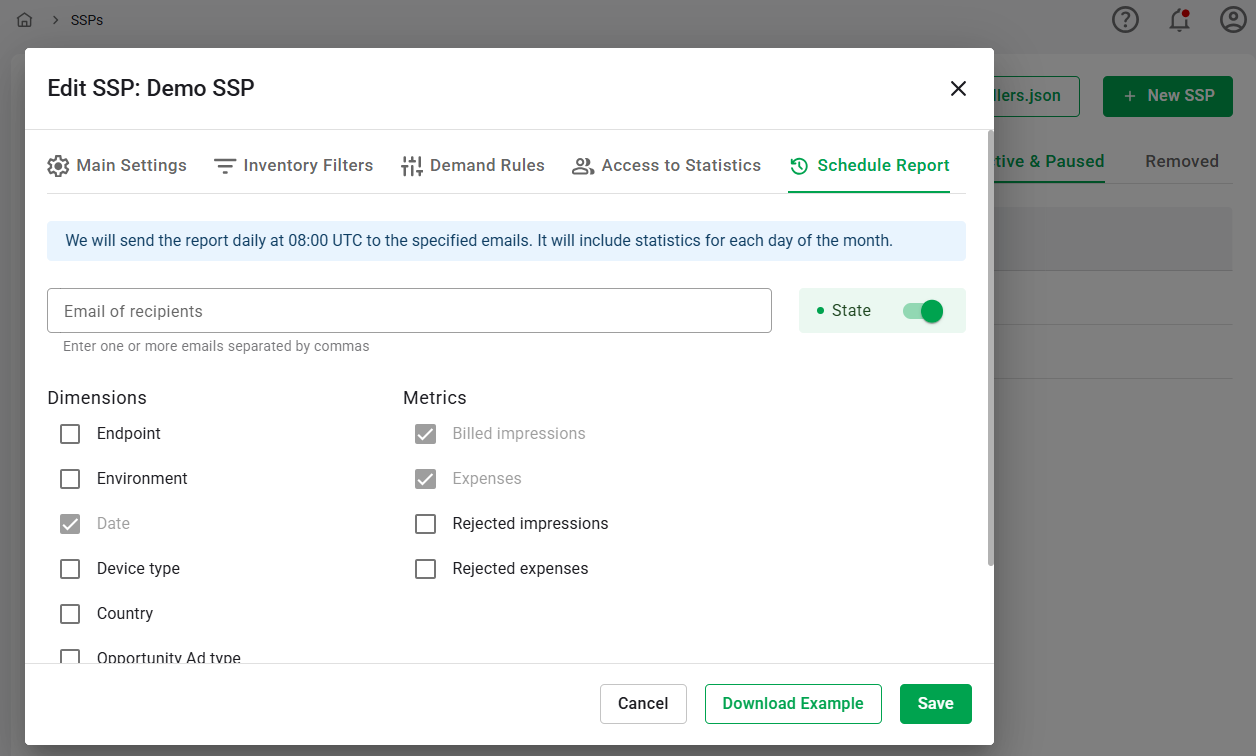Click the Inventory Filters filter icon

(225, 166)
